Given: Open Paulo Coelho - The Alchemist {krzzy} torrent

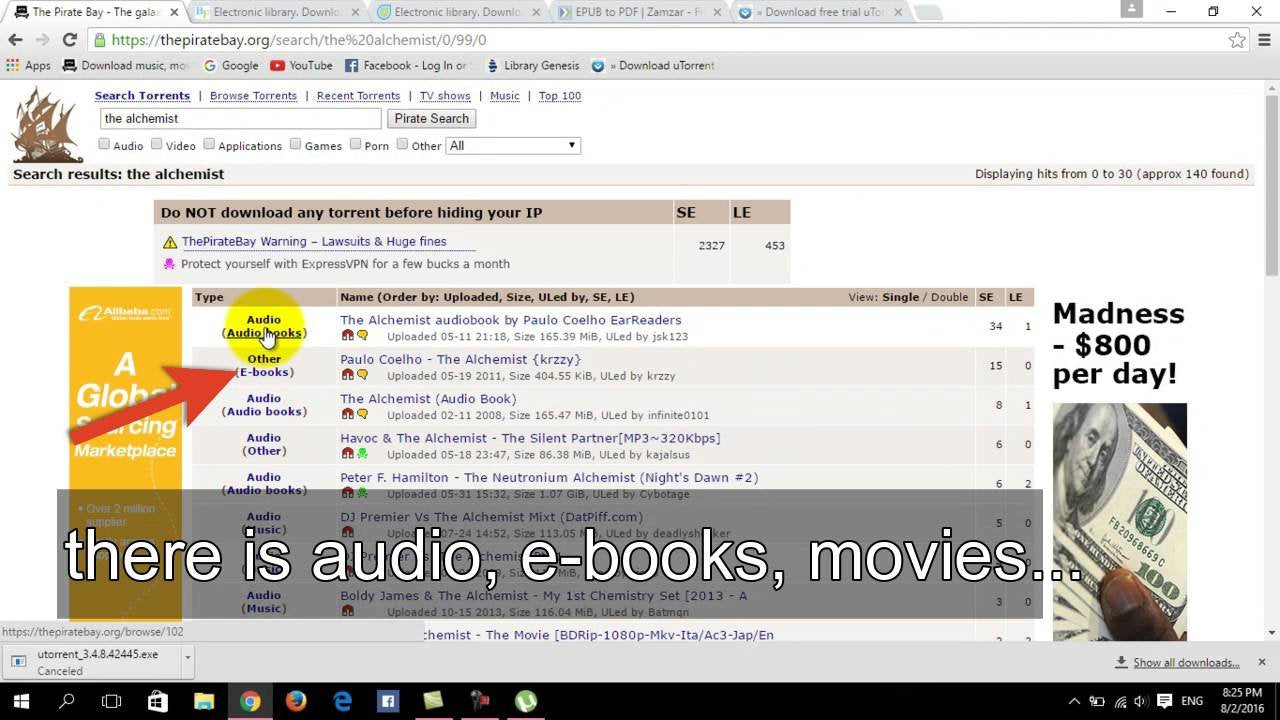Looking at the screenshot, I should (x=460, y=359).
